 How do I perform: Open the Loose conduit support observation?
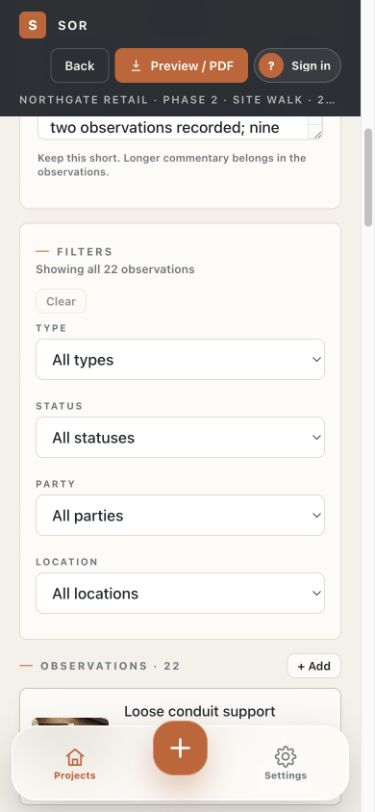point(180,712)
